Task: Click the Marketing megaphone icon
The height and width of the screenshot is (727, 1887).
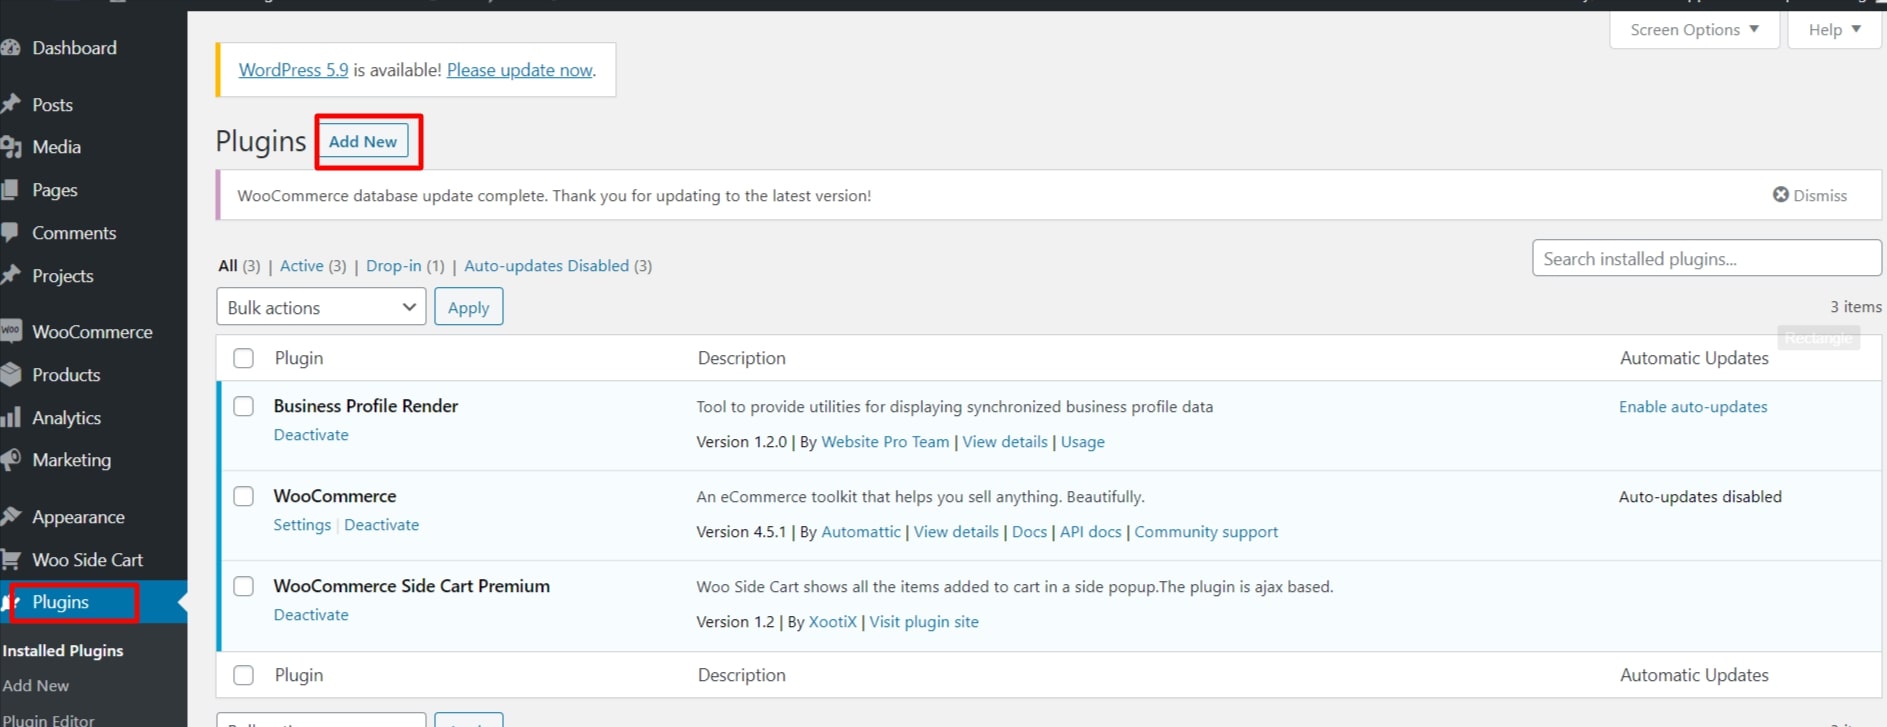Action: tap(11, 460)
